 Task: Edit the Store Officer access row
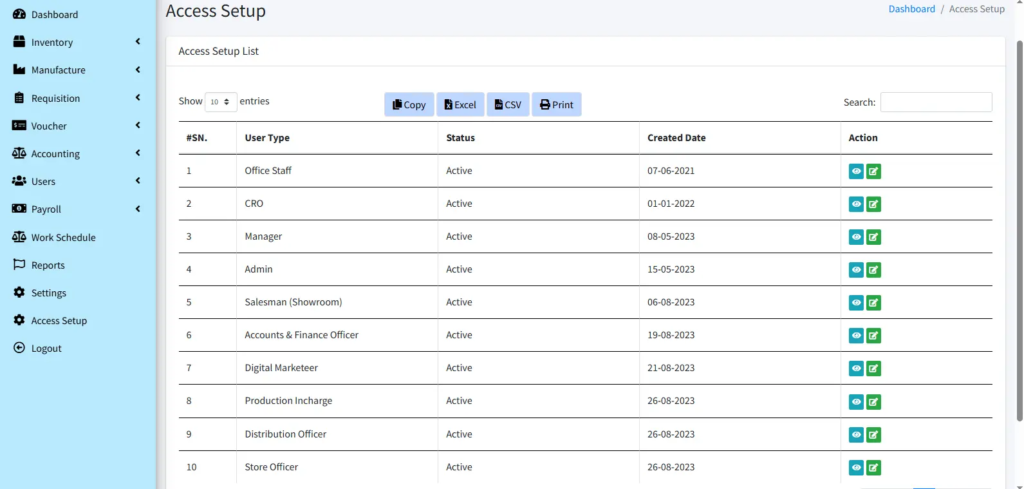tap(873, 467)
